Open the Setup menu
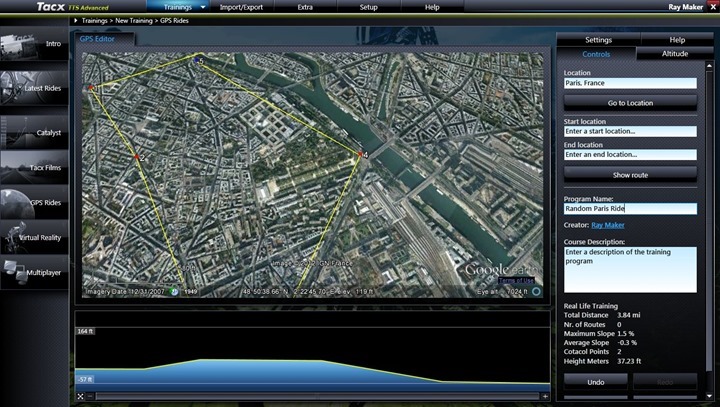Screen dimensions: 720x407 (x=368, y=7)
